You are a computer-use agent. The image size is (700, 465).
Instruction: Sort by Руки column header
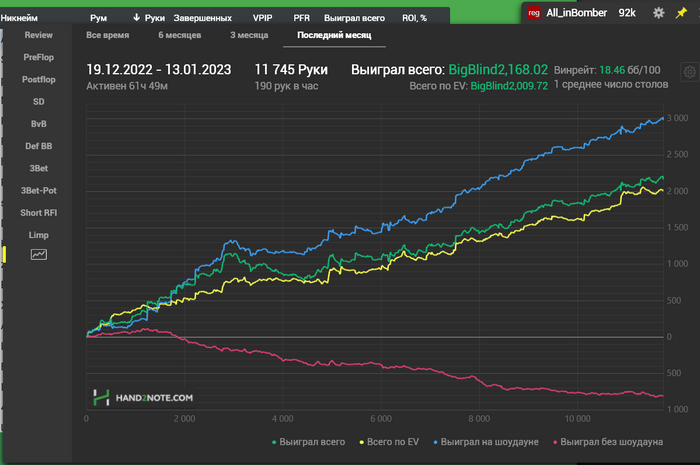[154, 18]
